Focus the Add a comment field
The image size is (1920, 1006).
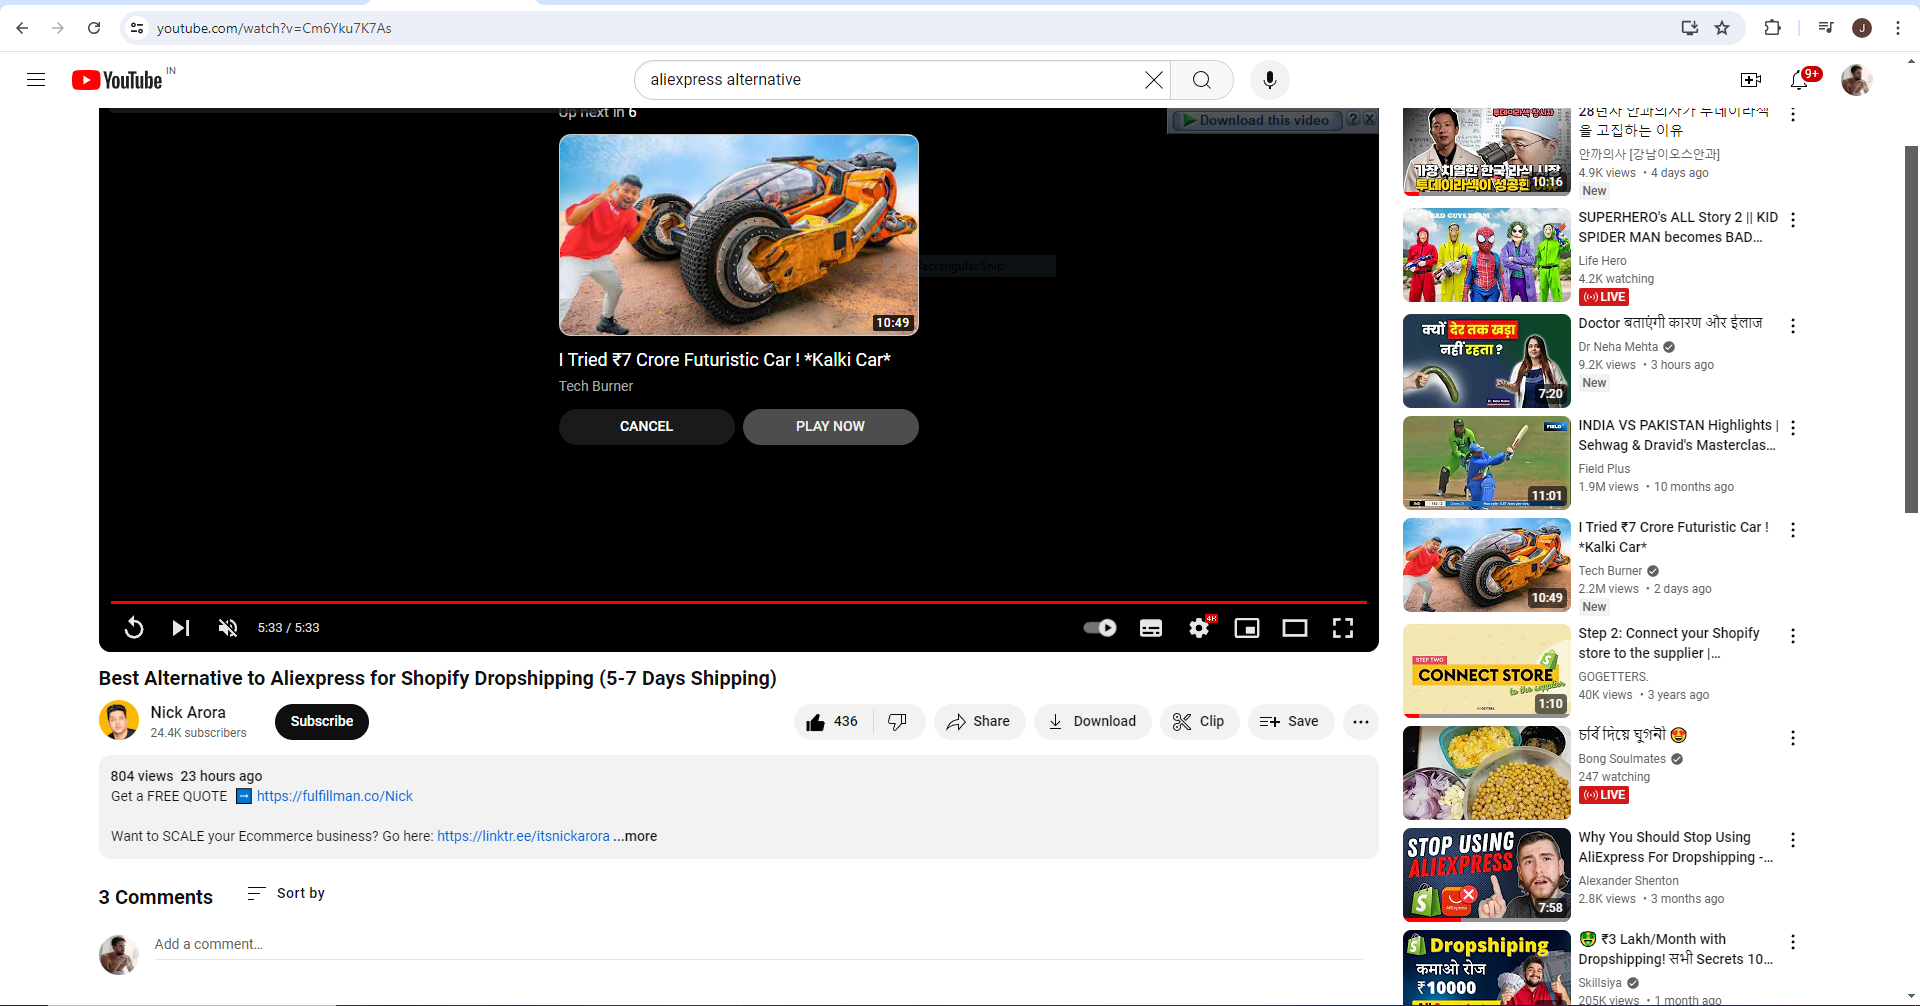pyautogui.click(x=758, y=944)
